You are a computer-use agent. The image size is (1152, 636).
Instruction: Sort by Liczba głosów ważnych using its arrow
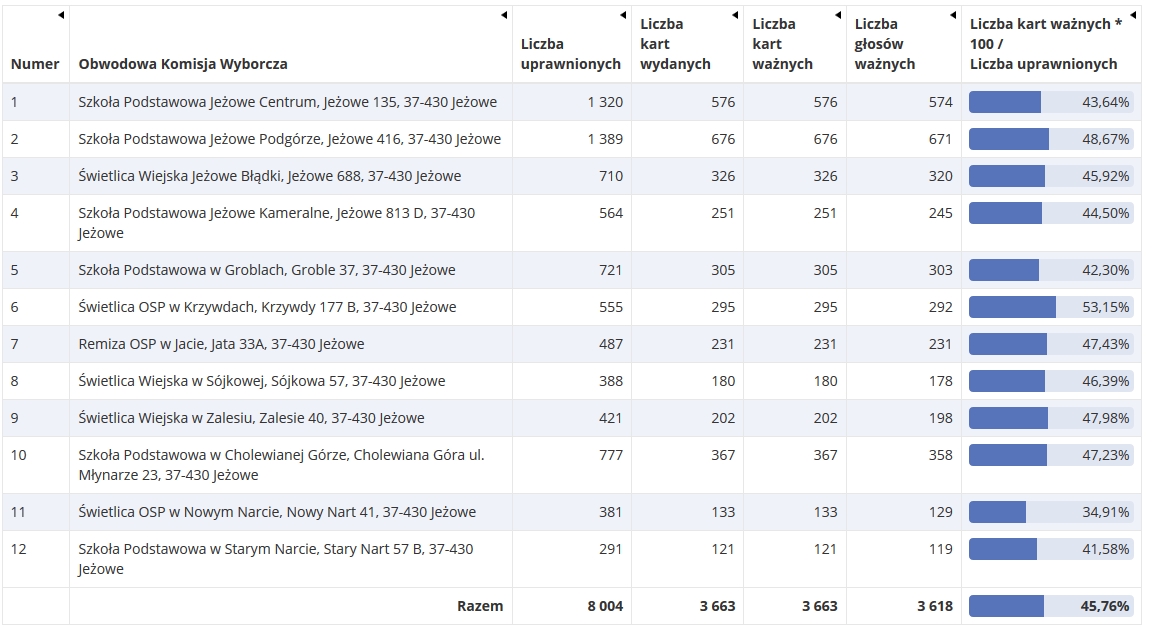[x=953, y=15]
